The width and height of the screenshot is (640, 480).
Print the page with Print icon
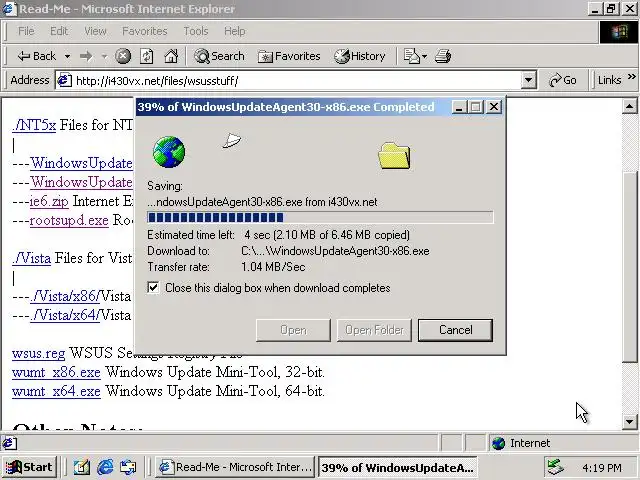coord(443,56)
